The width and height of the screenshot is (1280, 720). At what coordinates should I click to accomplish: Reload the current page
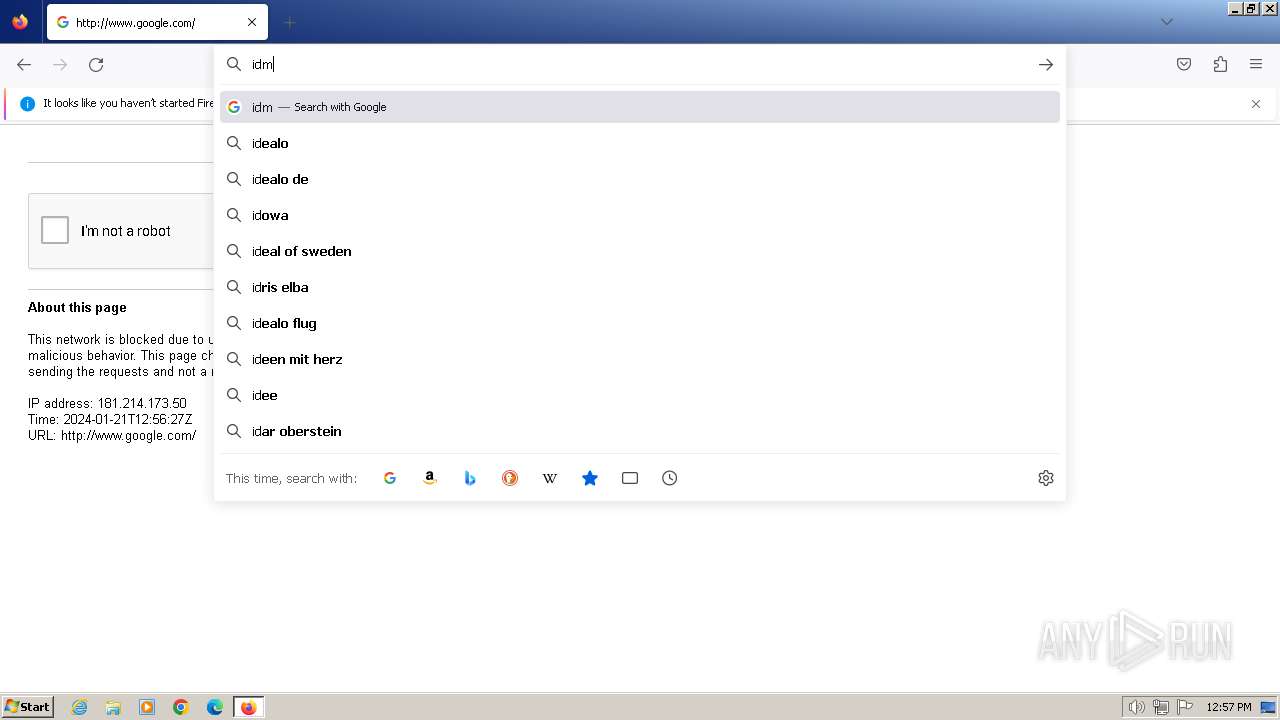point(96,65)
